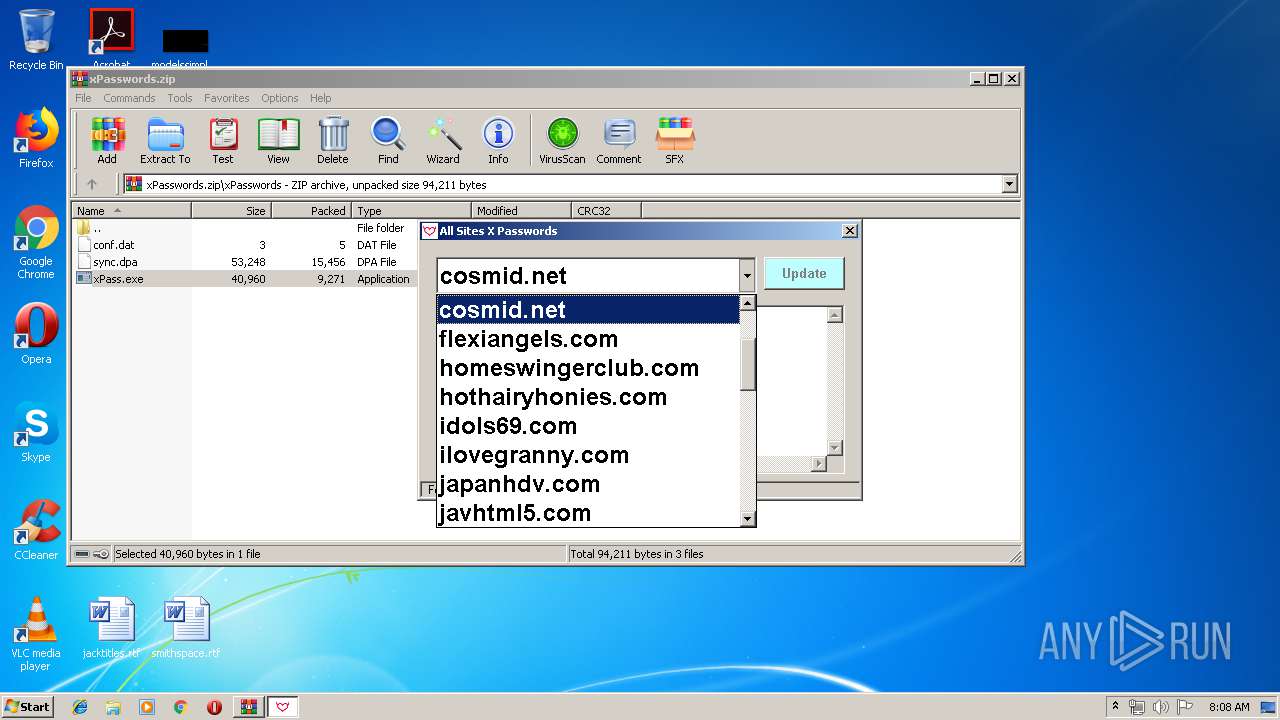The image size is (1280, 720).
Task: Click the volume icon in system tray
Action: point(1161,707)
